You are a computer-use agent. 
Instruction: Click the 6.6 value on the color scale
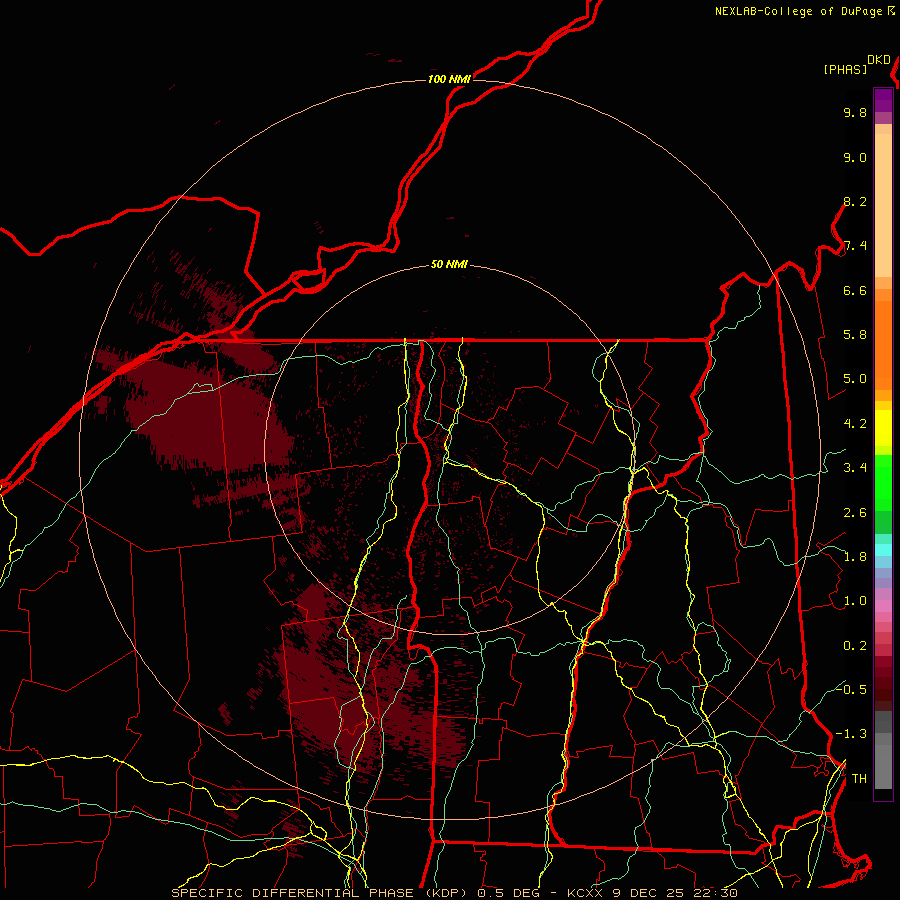click(x=855, y=291)
